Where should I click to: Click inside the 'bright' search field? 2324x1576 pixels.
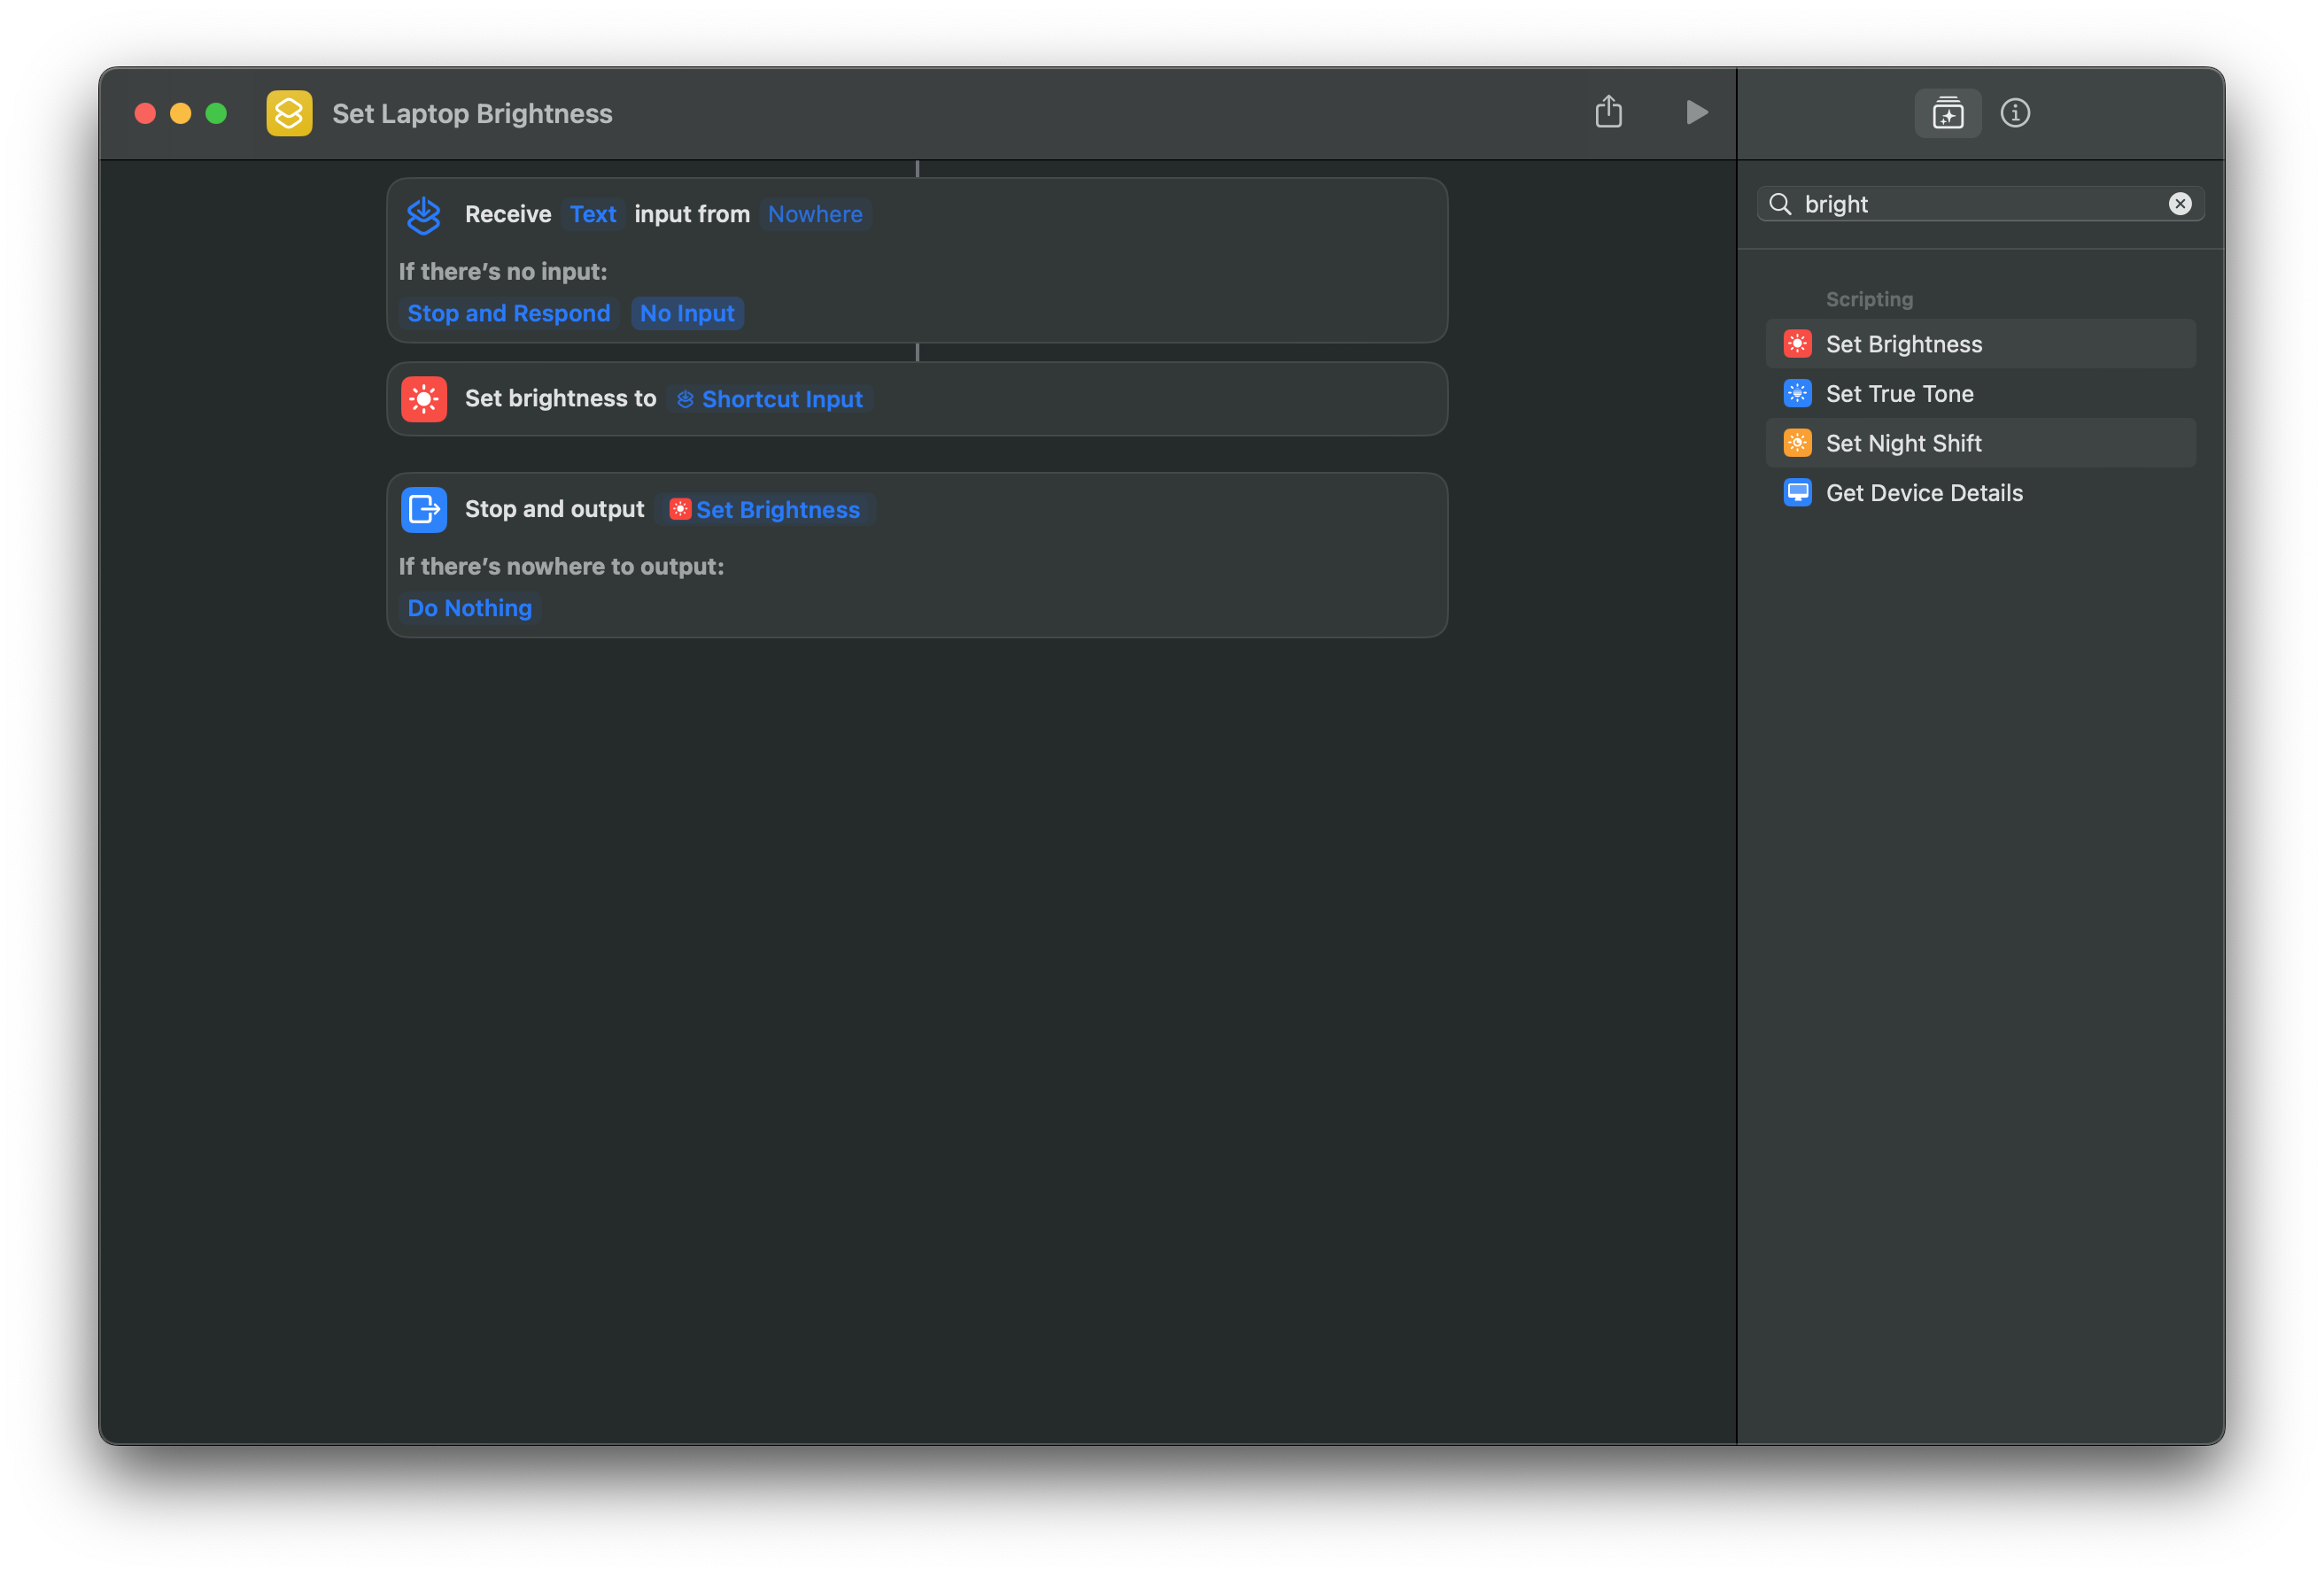click(1980, 204)
